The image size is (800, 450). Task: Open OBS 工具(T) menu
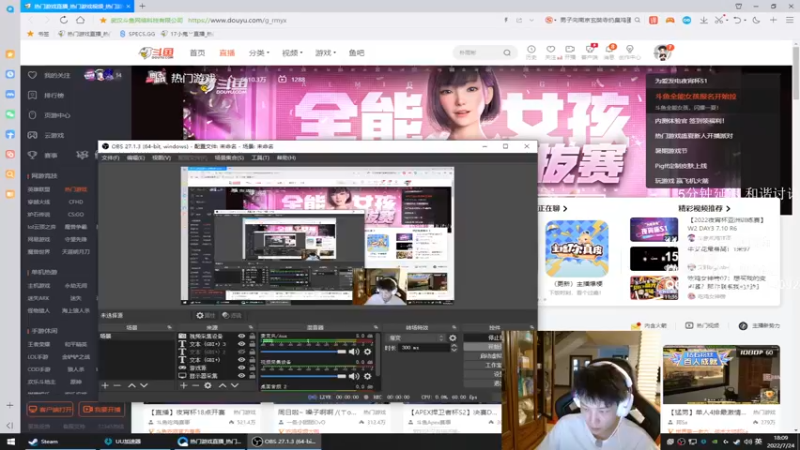260,158
